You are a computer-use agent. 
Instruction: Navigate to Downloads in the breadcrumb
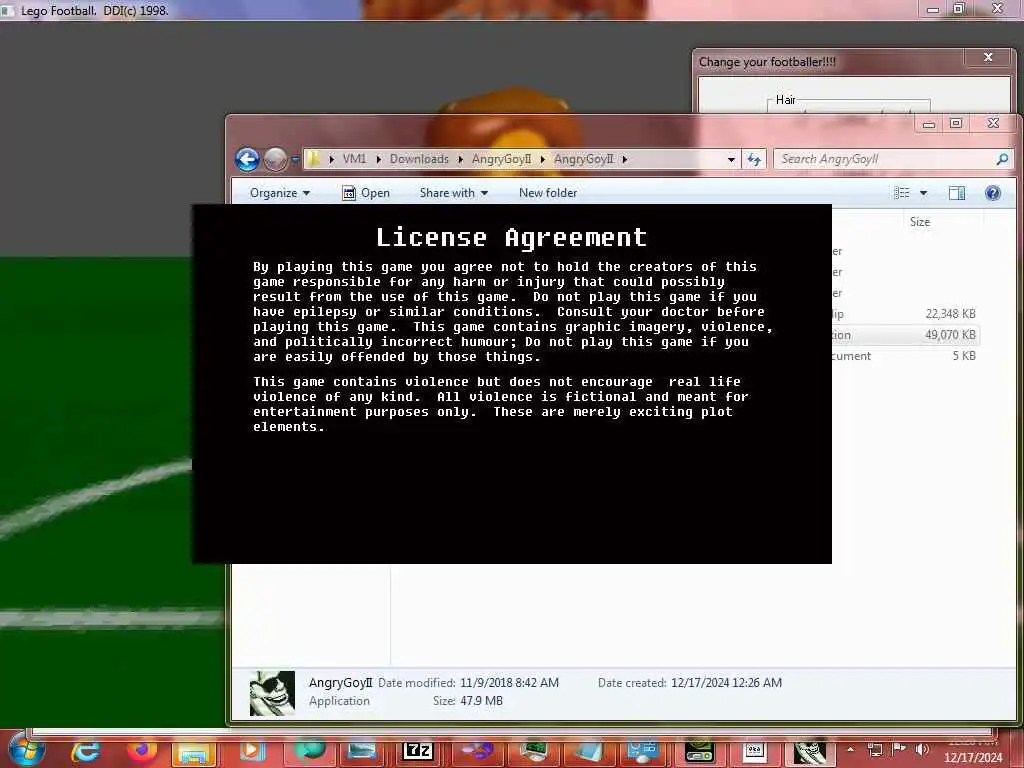(419, 159)
